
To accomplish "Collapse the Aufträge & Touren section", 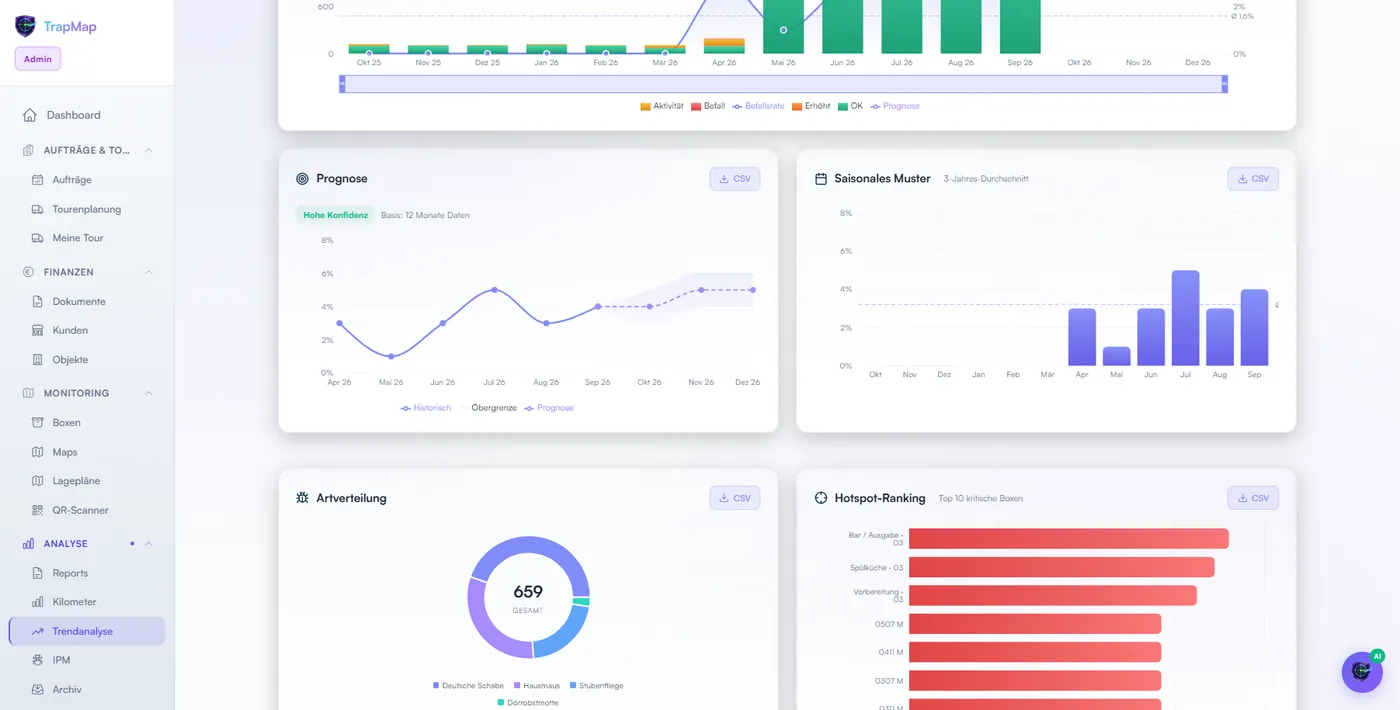I will [x=148, y=150].
